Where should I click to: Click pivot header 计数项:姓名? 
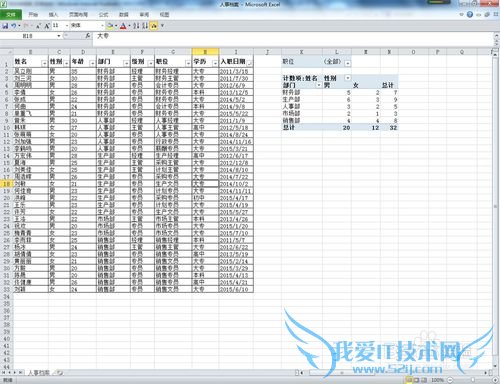300,78
